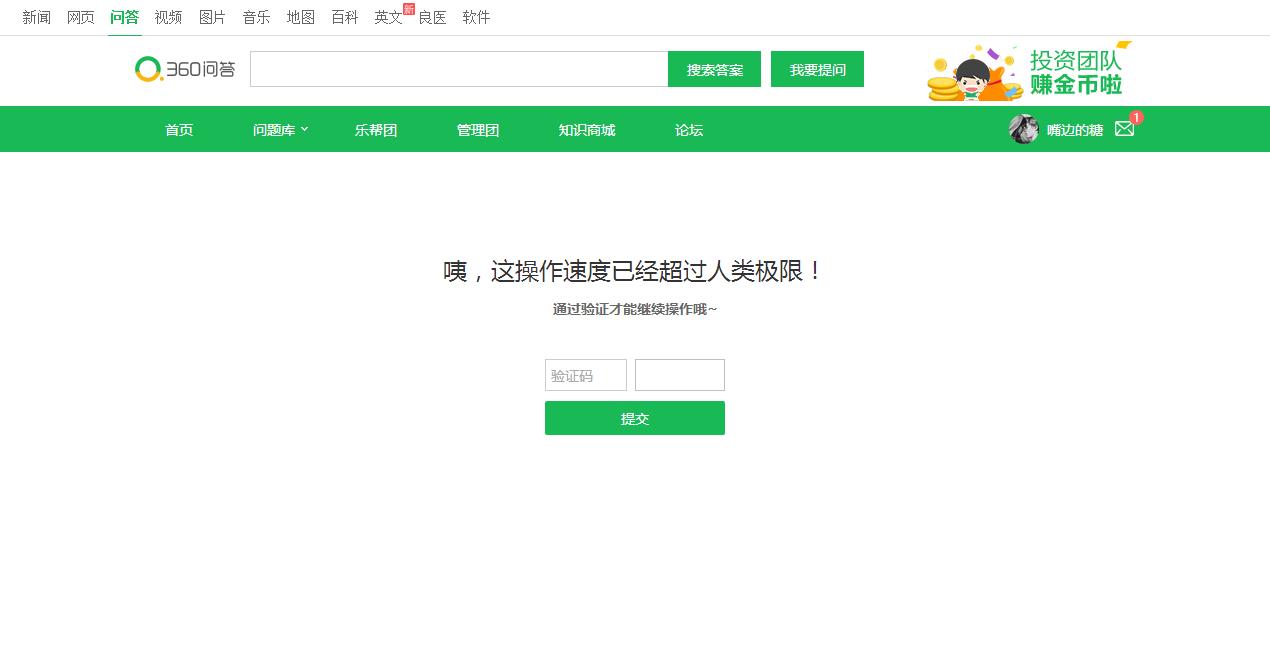Open the 视频 section

[168, 17]
